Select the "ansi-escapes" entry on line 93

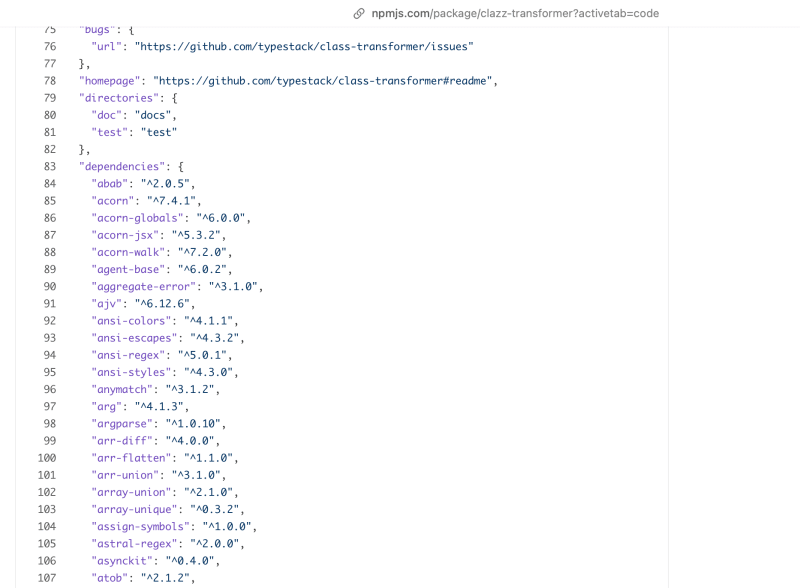(x=168, y=338)
